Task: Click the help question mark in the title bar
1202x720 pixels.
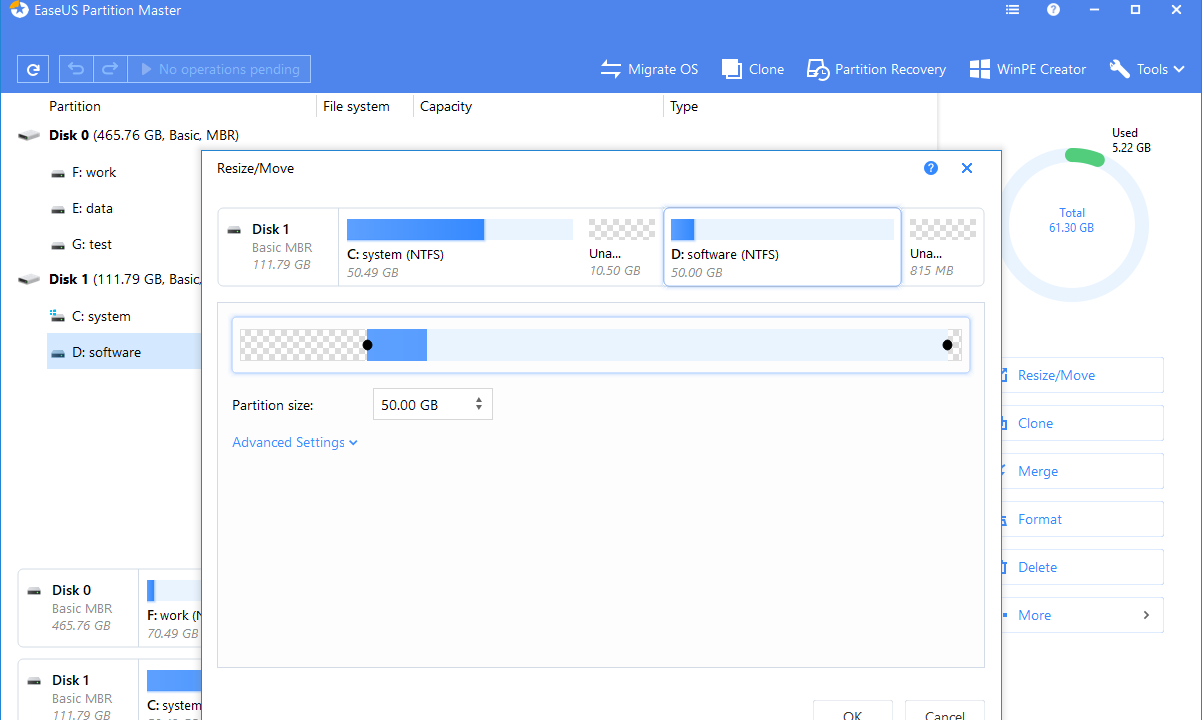Action: (x=1053, y=10)
